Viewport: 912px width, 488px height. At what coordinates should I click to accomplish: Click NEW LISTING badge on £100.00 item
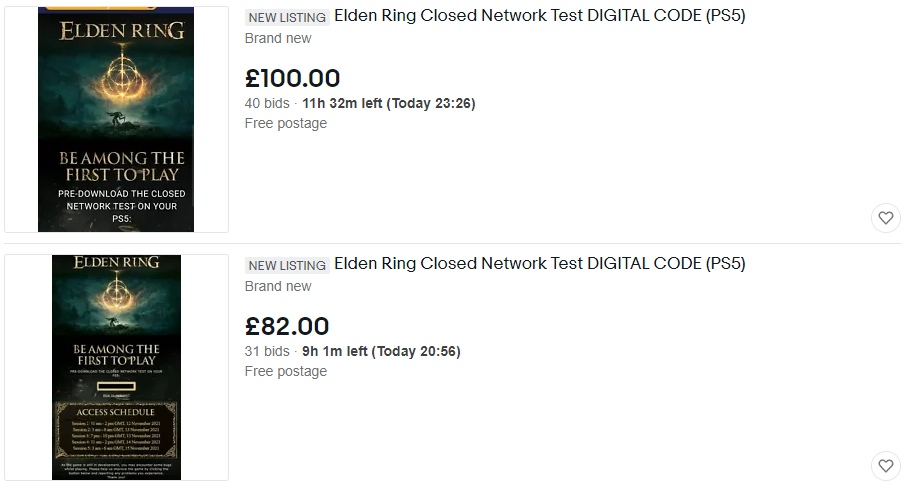[x=287, y=17]
